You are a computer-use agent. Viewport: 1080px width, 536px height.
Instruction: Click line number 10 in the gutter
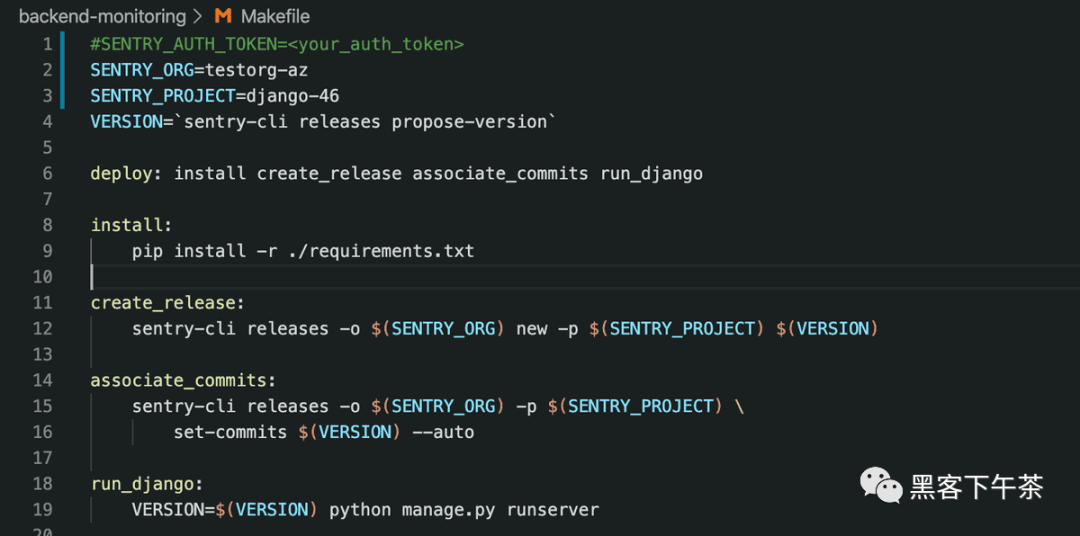tap(42, 277)
